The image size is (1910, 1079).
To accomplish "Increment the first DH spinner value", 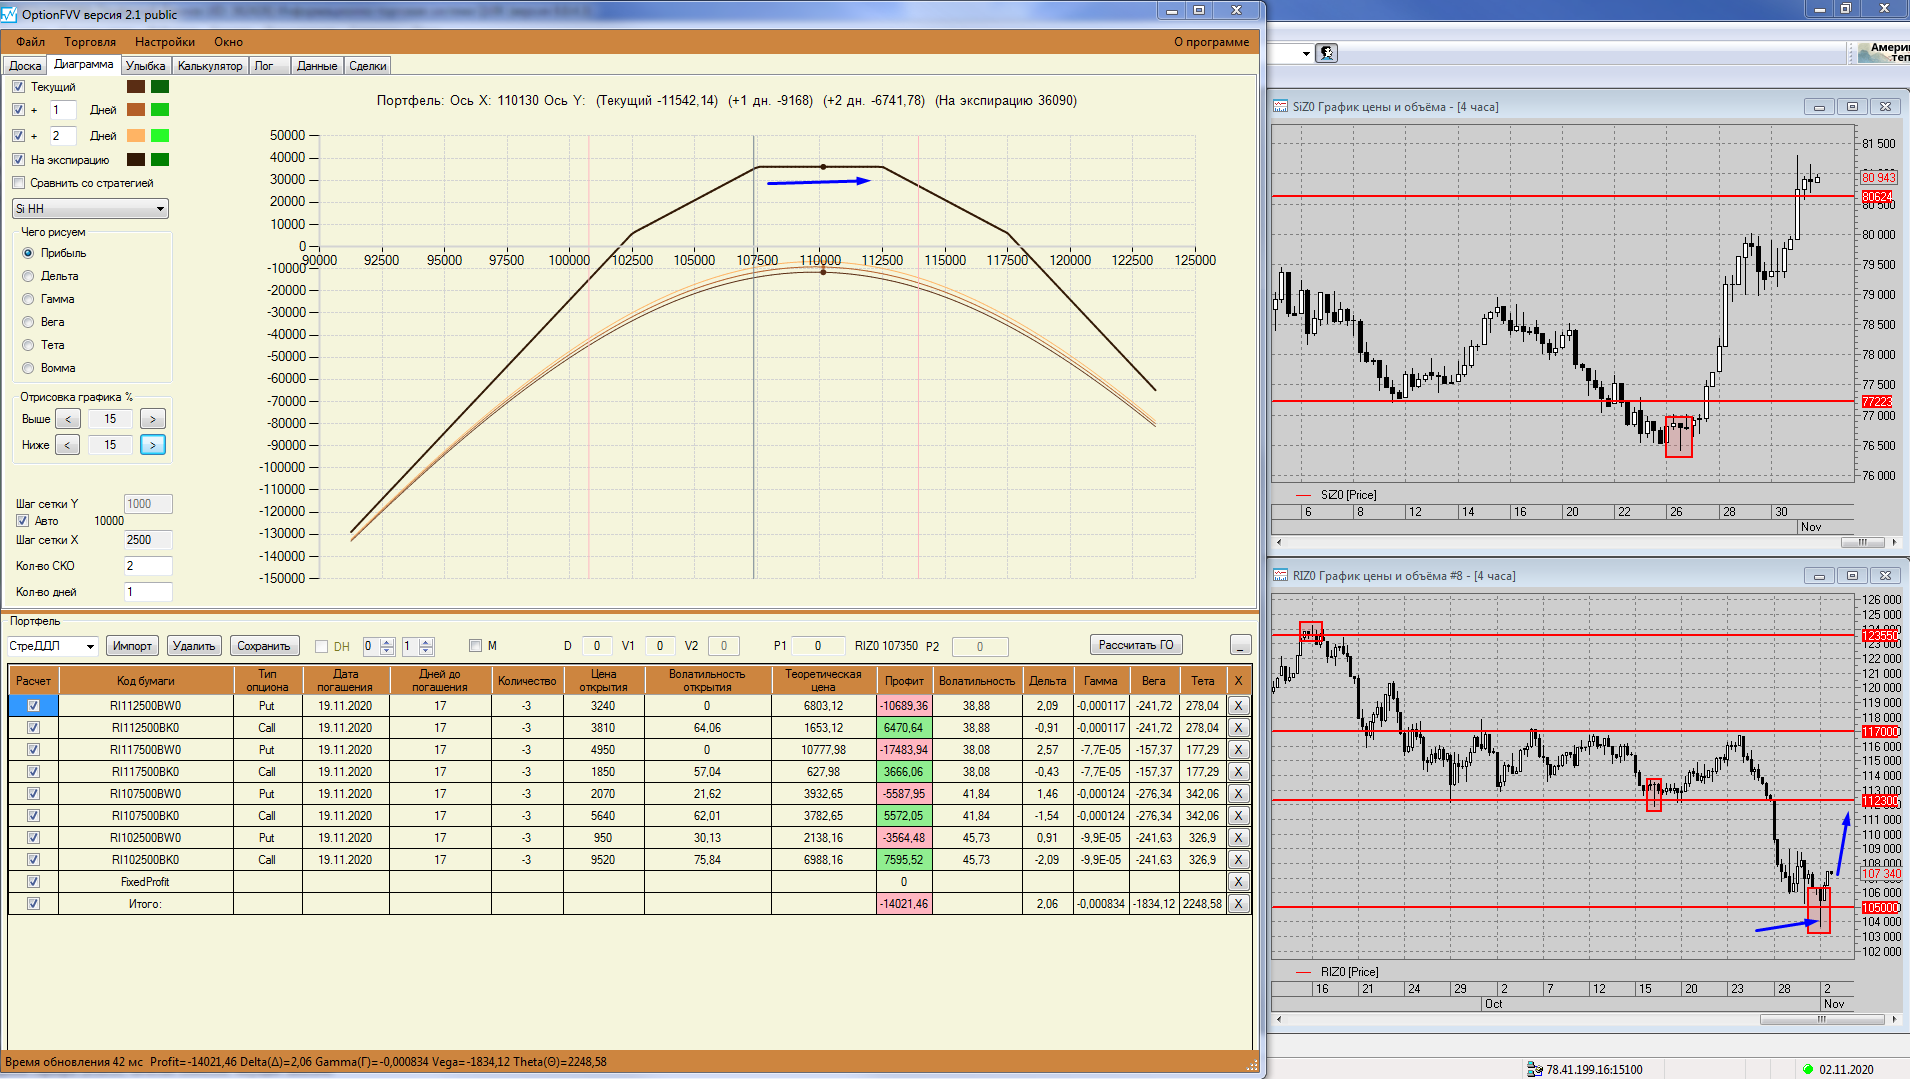I will 388,642.
